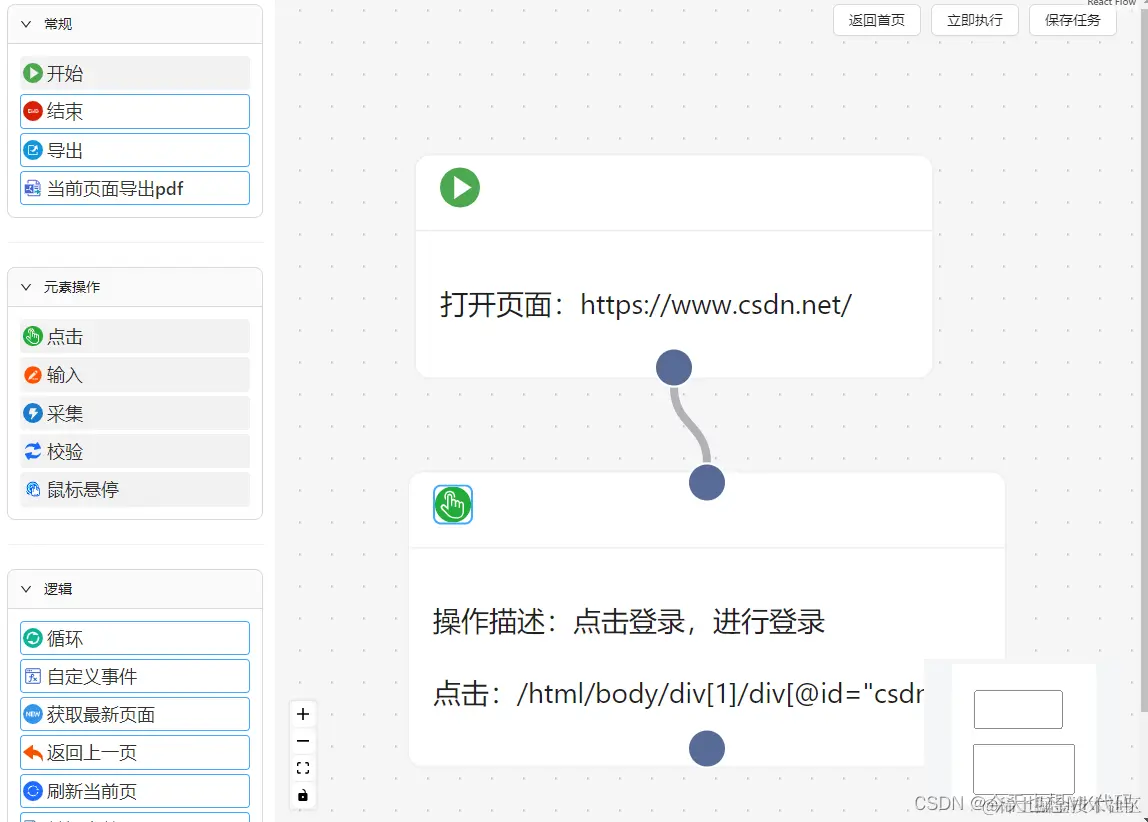Click the 鼠标悬停 list item label
The height and width of the screenshot is (822, 1148).
coord(83,490)
